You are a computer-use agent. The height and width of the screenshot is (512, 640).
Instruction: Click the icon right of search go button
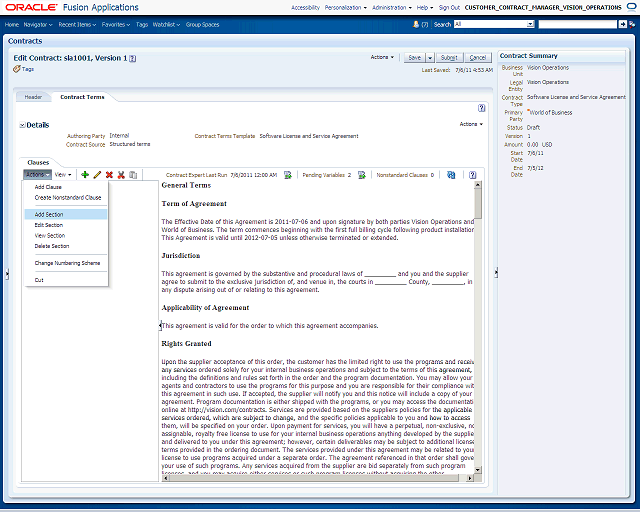(x=632, y=24)
